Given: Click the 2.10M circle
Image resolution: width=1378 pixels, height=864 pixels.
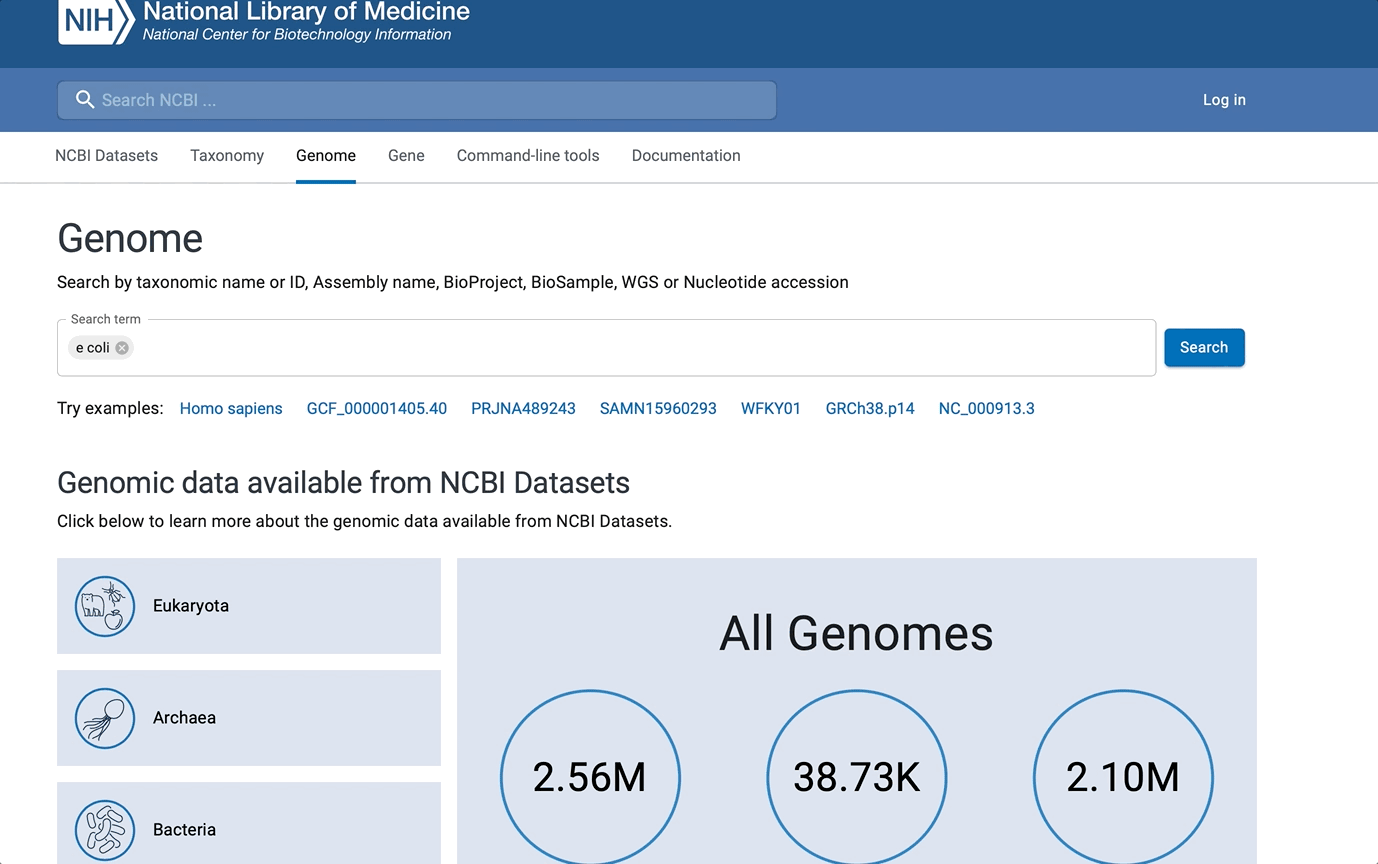Looking at the screenshot, I should [x=1123, y=778].
